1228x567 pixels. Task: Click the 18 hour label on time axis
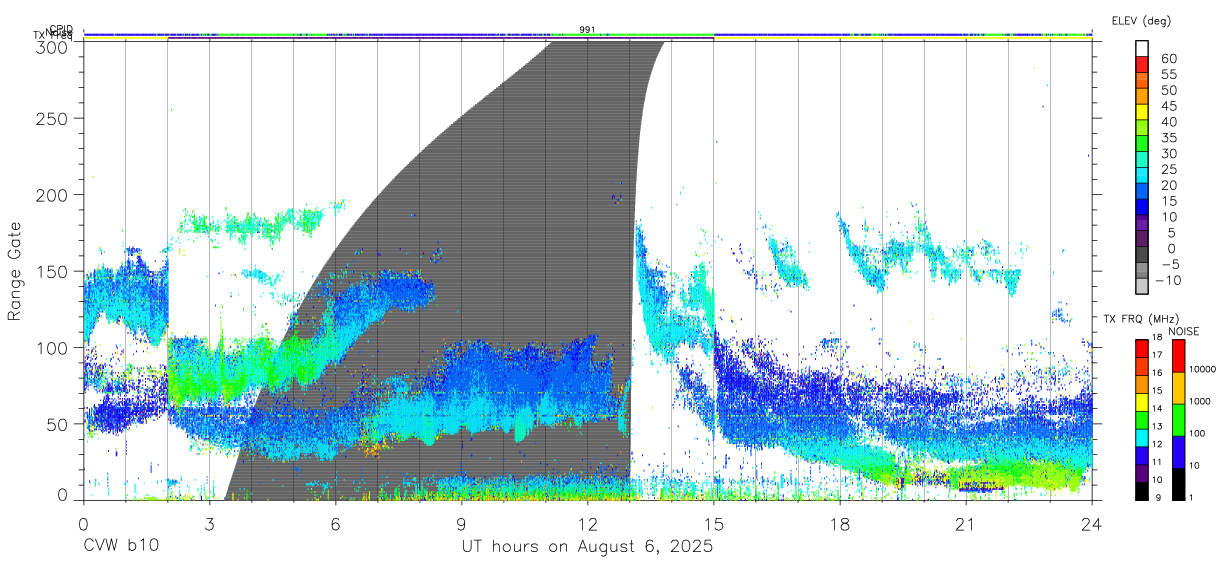(840, 523)
